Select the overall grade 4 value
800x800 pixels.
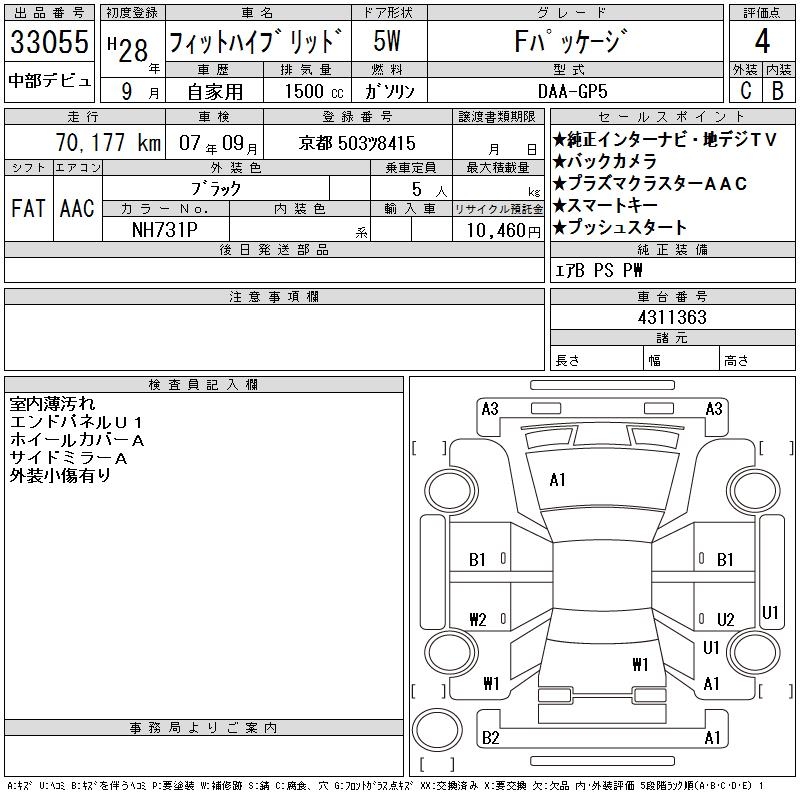(762, 41)
